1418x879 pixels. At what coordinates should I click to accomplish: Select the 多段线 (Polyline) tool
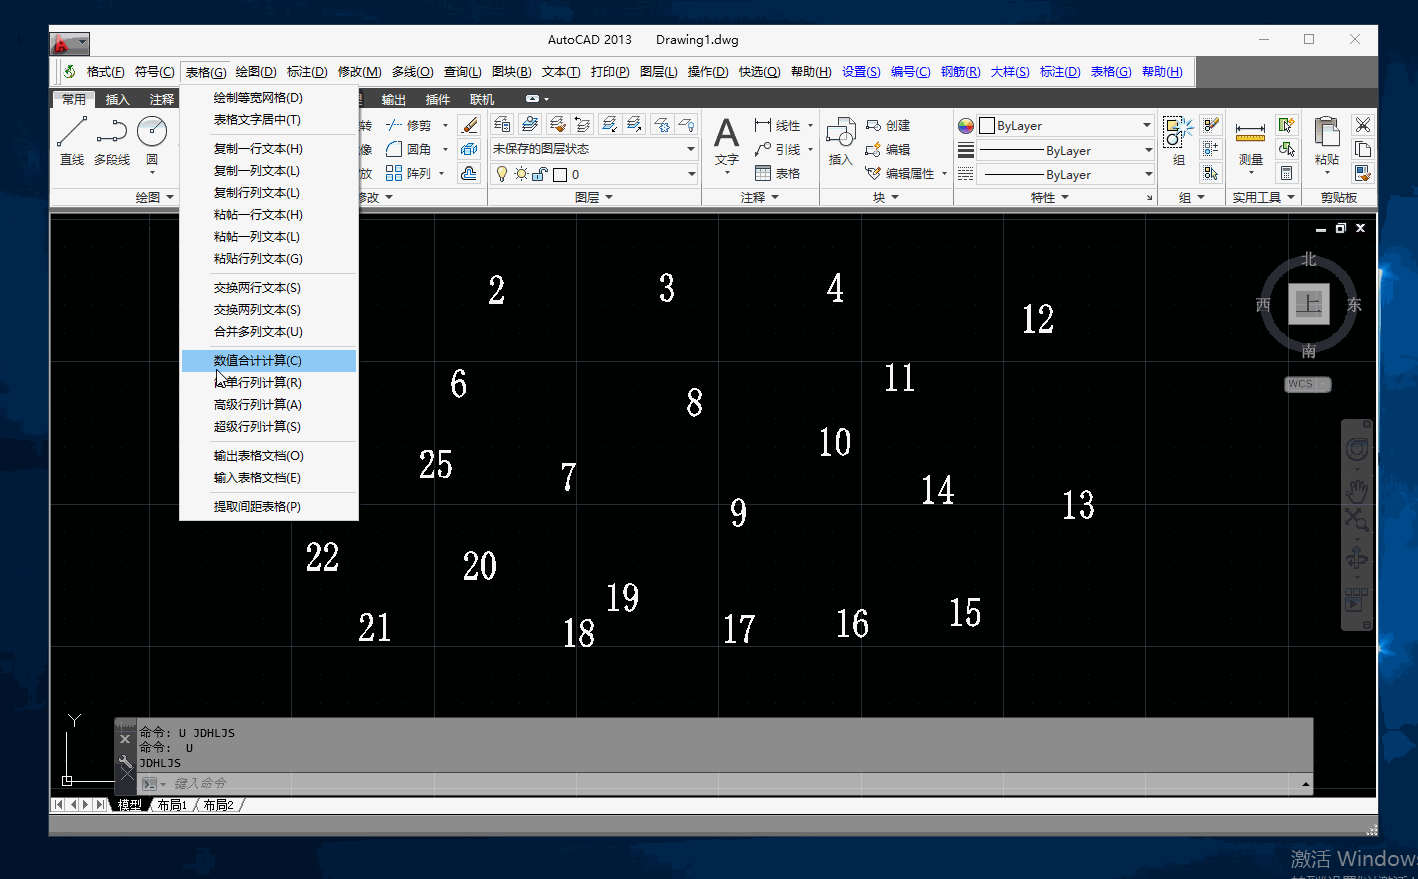click(112, 139)
